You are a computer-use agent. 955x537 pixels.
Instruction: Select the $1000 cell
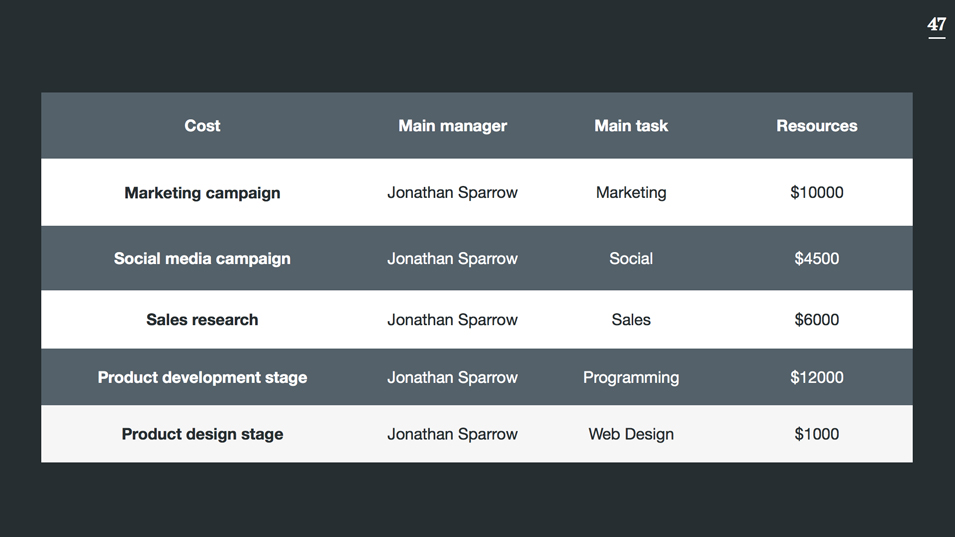click(817, 434)
